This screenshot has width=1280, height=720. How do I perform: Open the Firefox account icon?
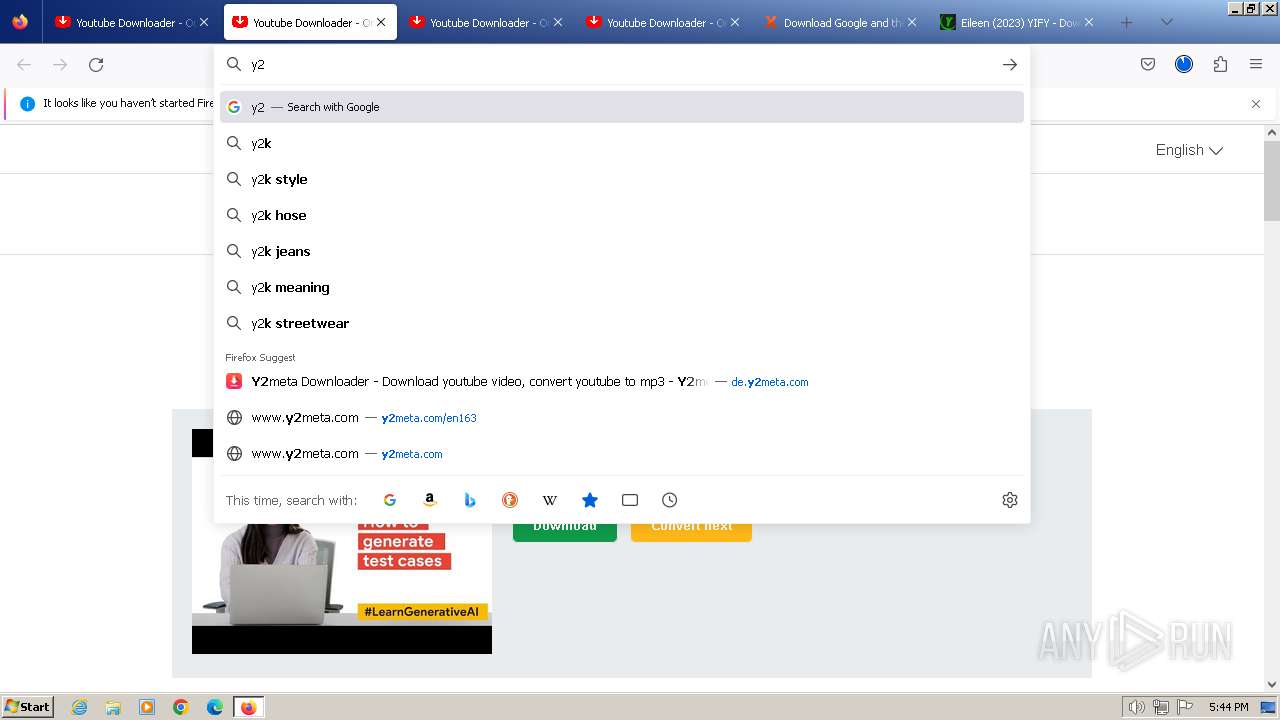(1184, 64)
